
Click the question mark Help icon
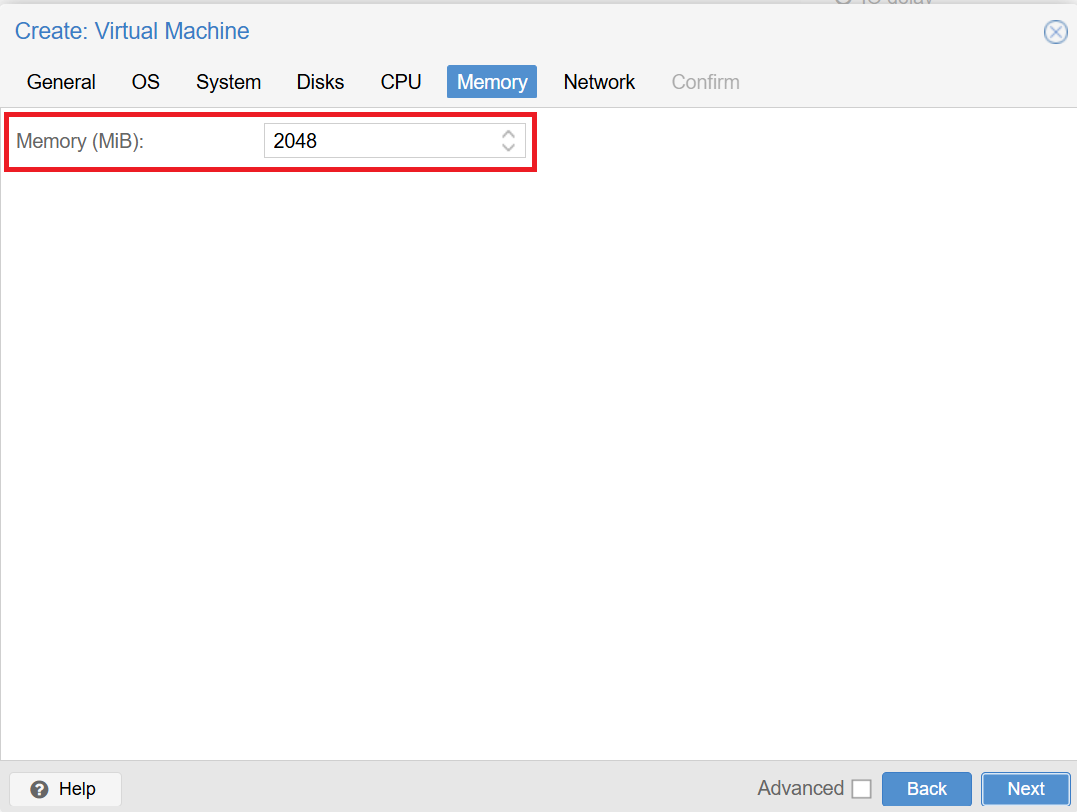(x=40, y=789)
